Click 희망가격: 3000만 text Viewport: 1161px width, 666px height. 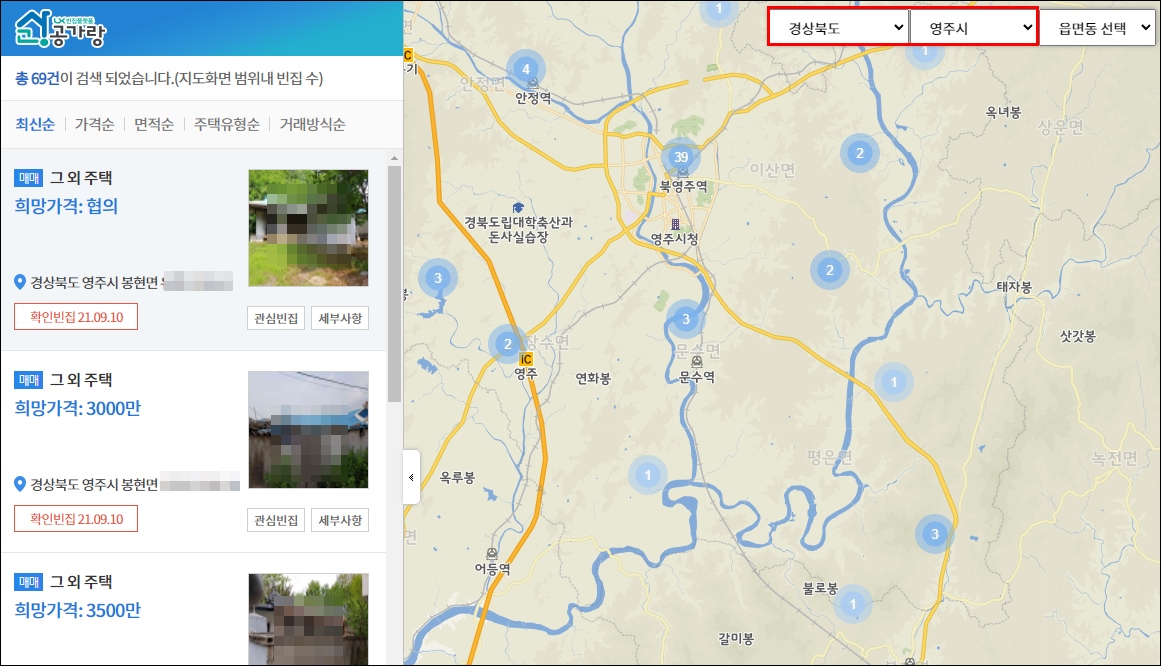point(77,408)
